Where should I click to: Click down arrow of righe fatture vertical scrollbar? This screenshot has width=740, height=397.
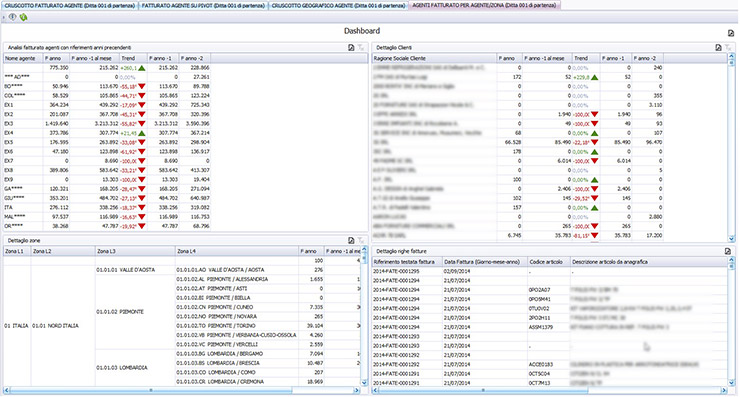pos(731,382)
